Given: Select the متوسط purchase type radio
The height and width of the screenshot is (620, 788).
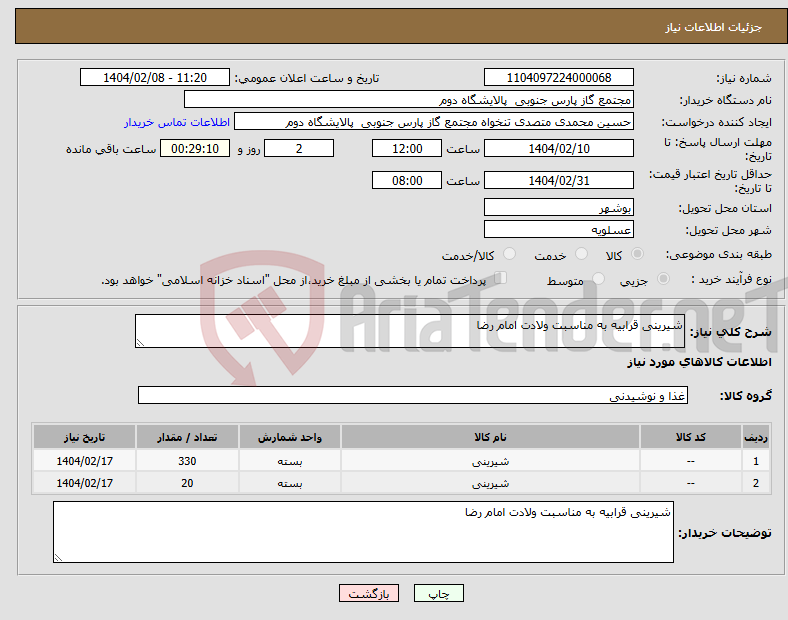Looking at the screenshot, I should 599,278.
